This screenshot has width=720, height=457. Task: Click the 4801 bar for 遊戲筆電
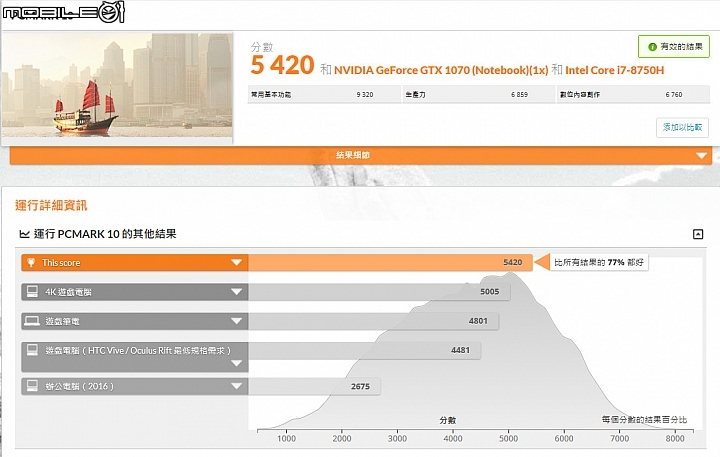coord(374,321)
